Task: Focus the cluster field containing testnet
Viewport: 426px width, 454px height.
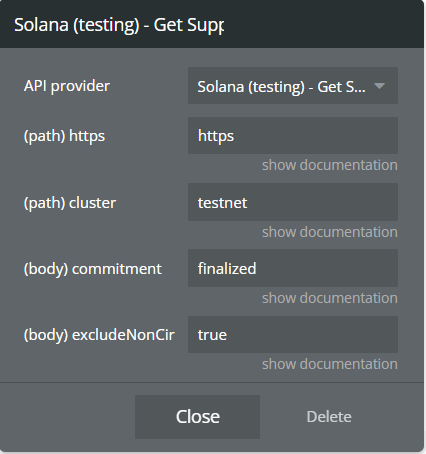Action: coord(293,202)
